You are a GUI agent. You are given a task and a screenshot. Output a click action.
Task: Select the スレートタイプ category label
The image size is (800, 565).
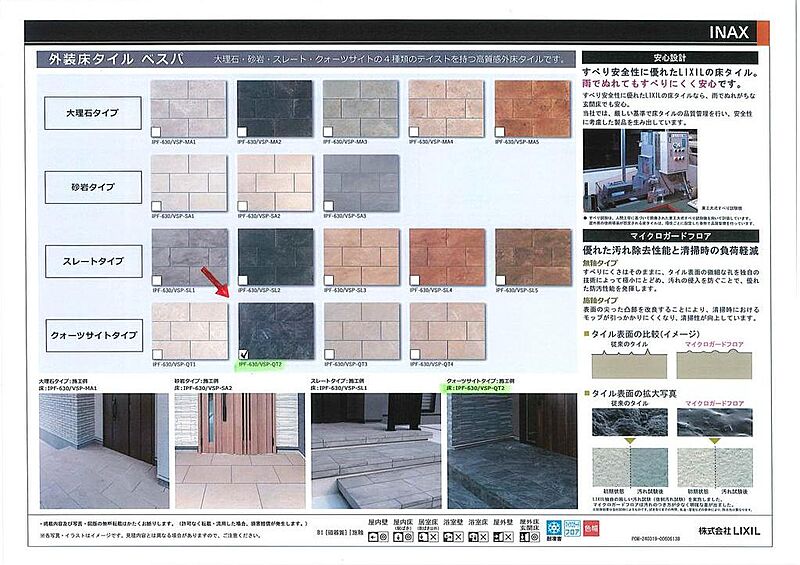(94, 261)
